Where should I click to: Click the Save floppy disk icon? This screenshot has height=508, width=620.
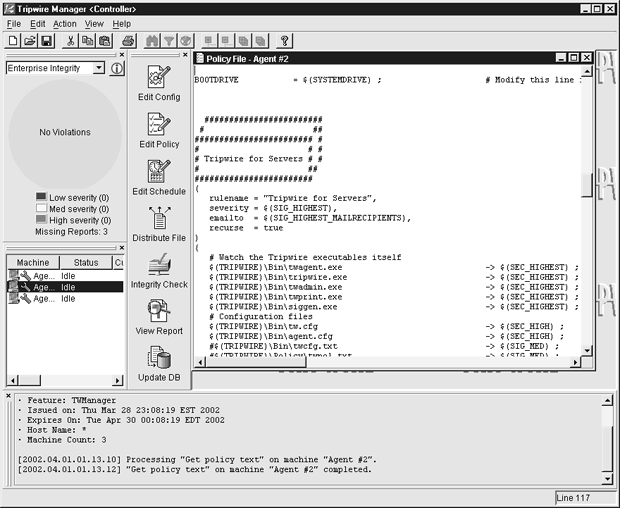click(x=47, y=41)
